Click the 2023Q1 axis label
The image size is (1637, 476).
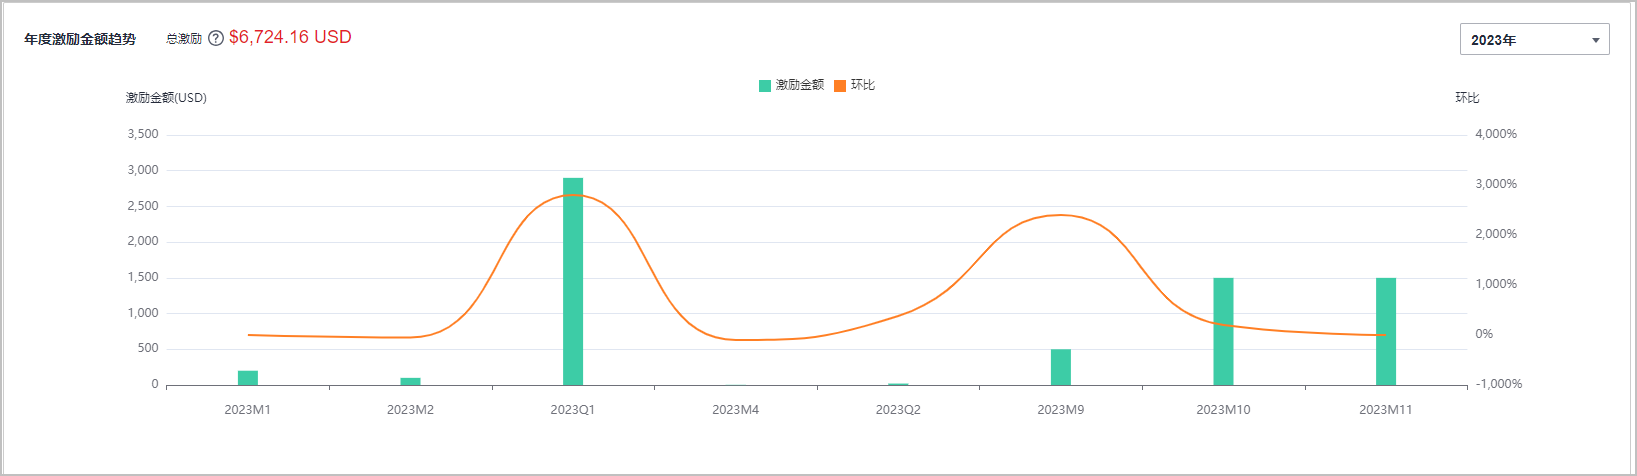point(573,410)
